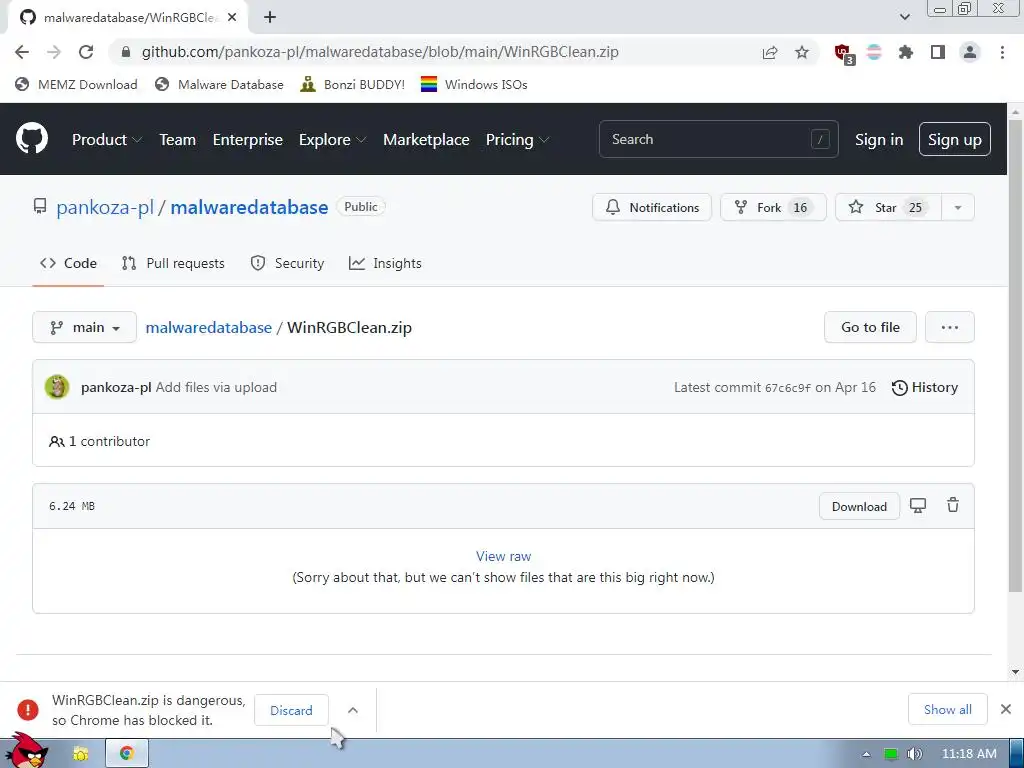The image size is (1024, 768).
Task: Click the Add files via upload commit message
Action: pos(216,387)
